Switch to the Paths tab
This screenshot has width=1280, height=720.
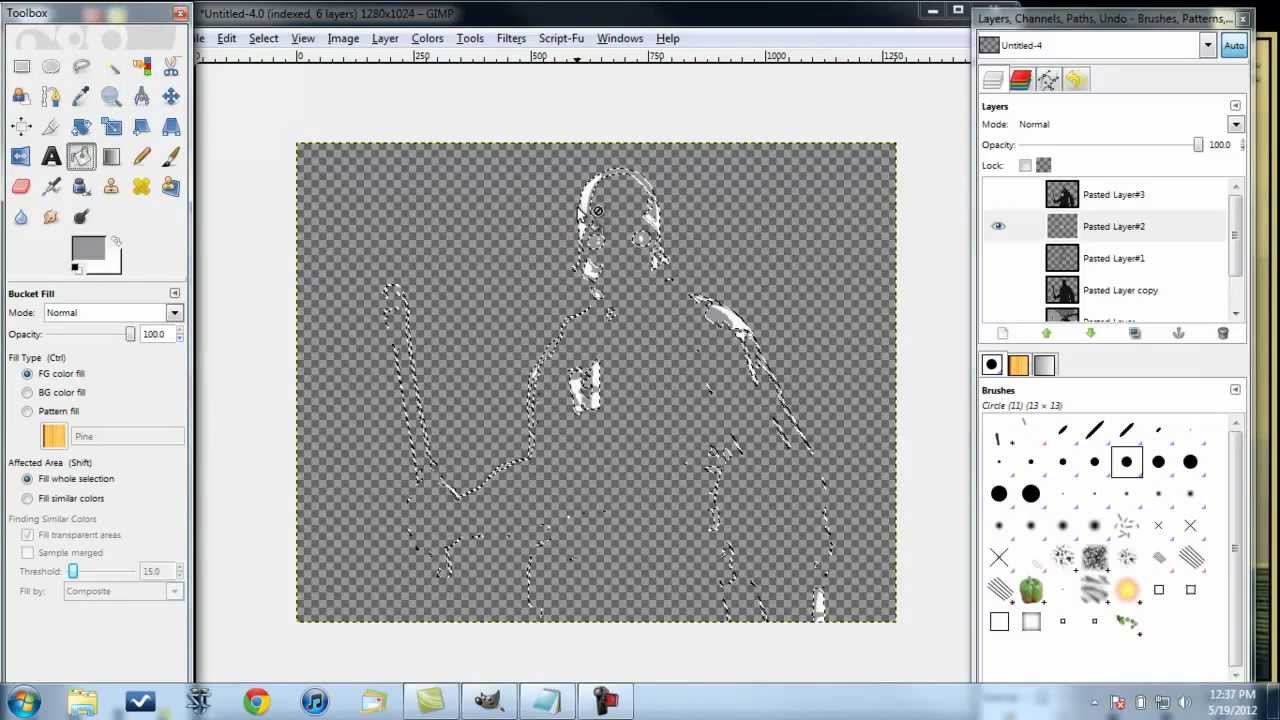click(x=1048, y=80)
